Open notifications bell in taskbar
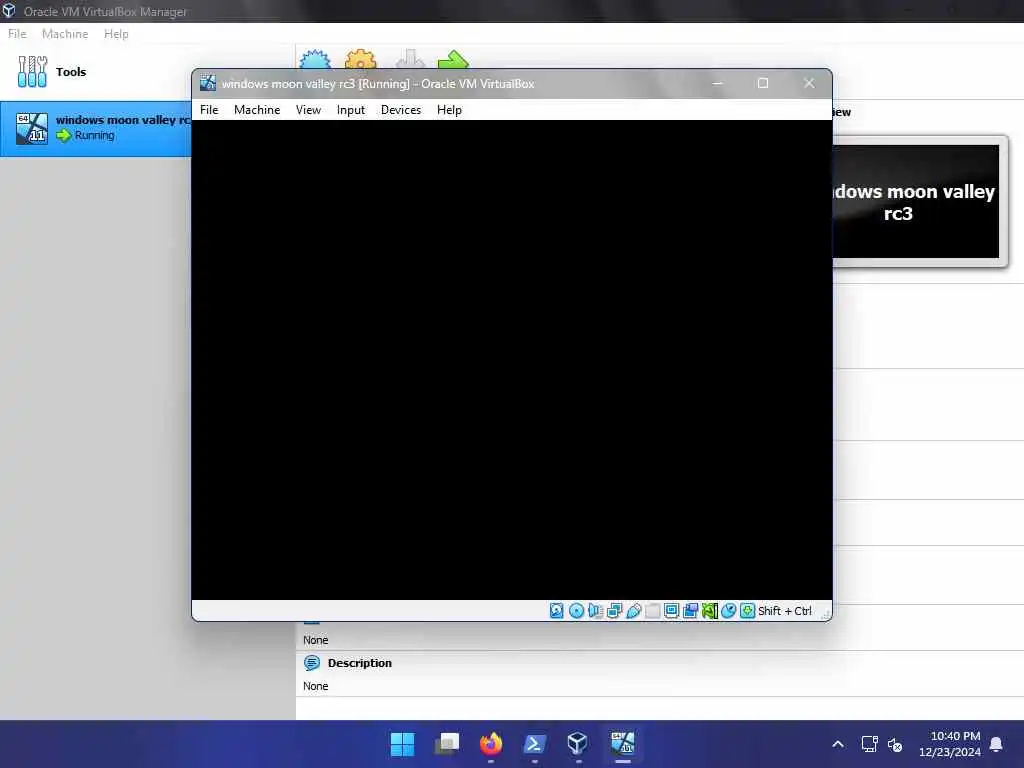1024x768 pixels. [x=997, y=744]
